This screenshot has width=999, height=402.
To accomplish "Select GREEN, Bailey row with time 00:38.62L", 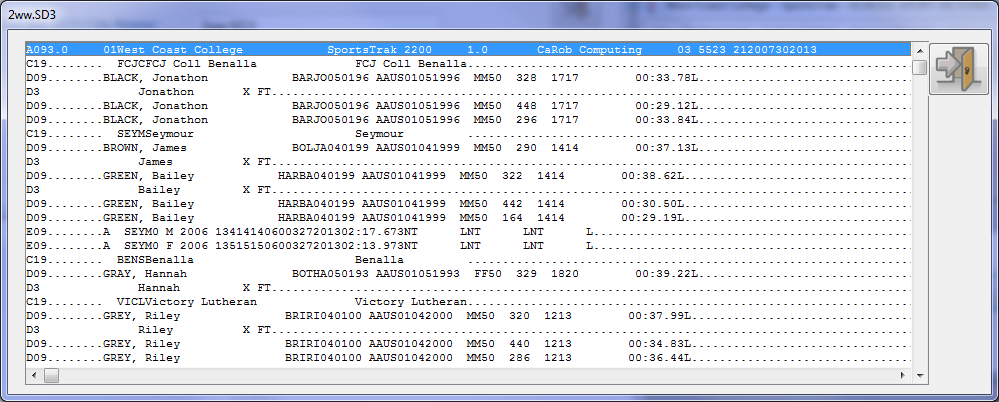I will (x=468, y=176).
